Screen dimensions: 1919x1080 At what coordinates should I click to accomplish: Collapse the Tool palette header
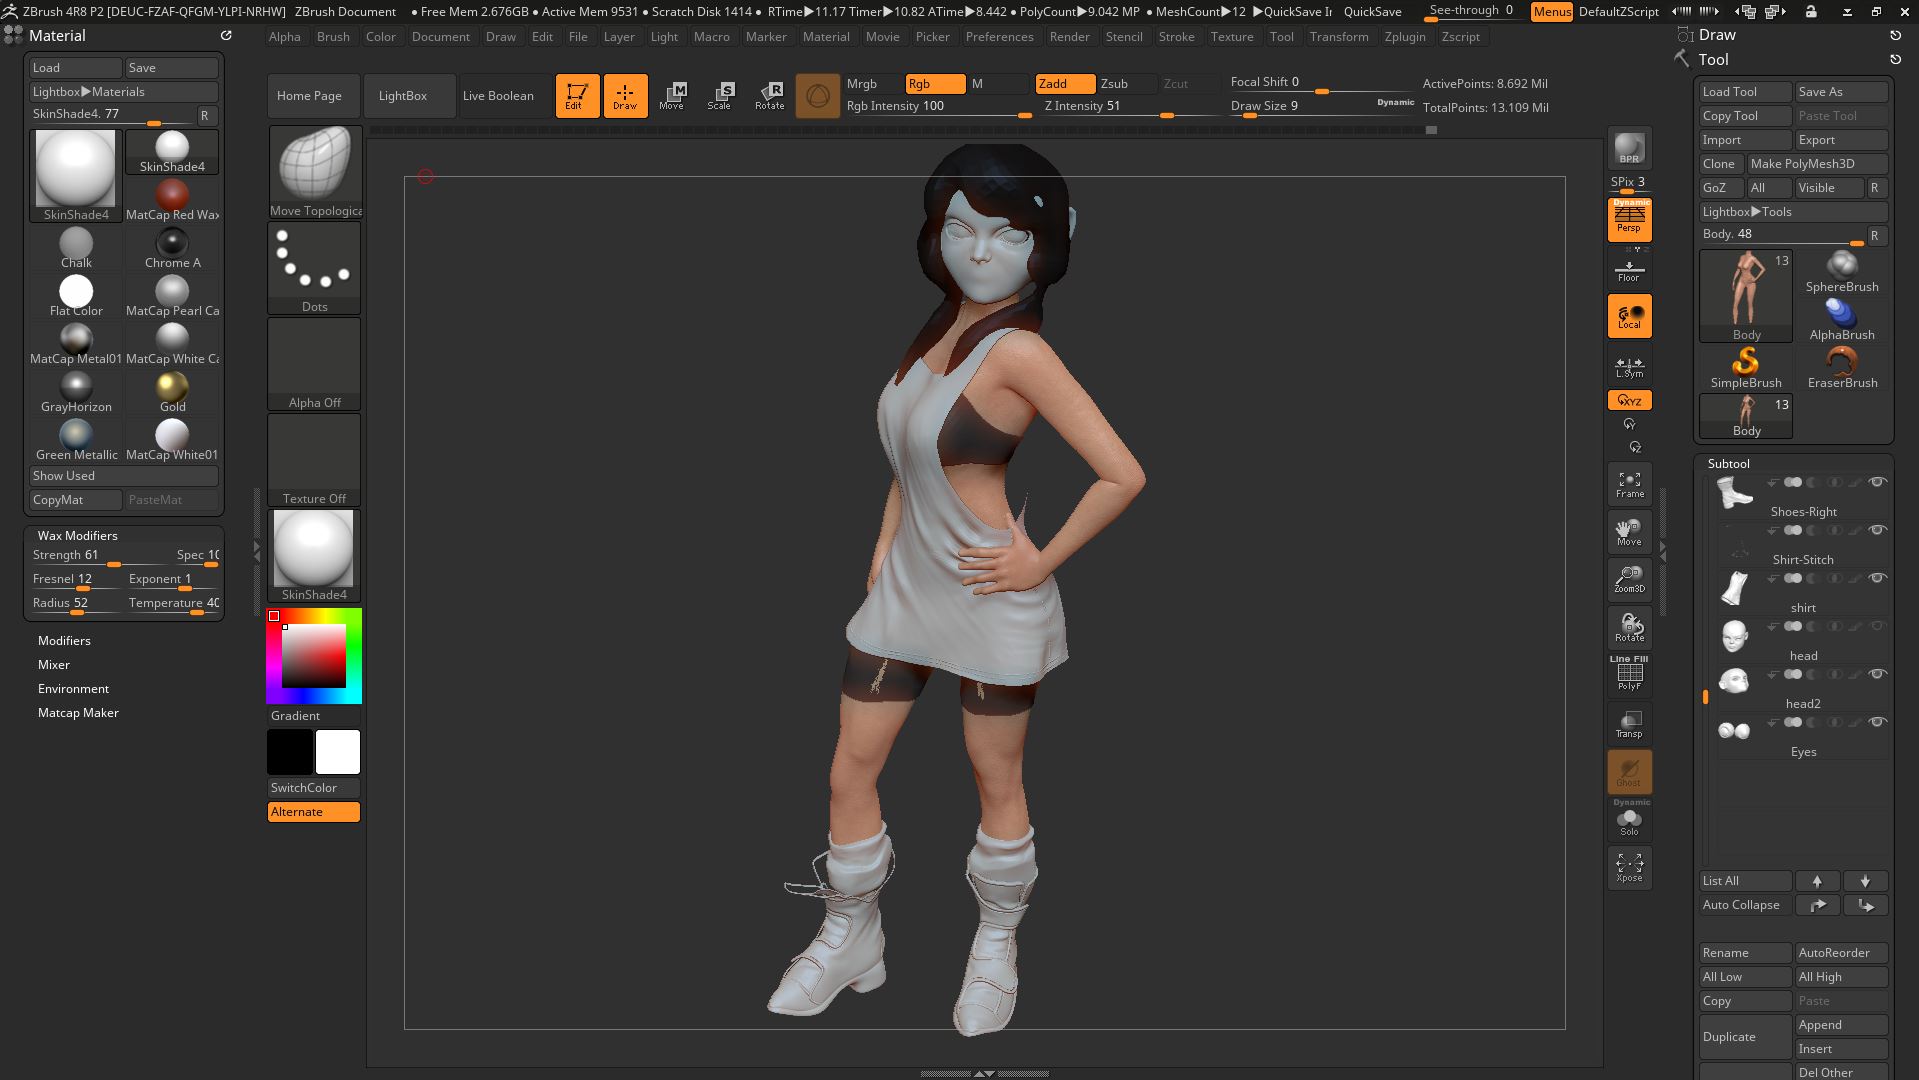[x=1713, y=60]
